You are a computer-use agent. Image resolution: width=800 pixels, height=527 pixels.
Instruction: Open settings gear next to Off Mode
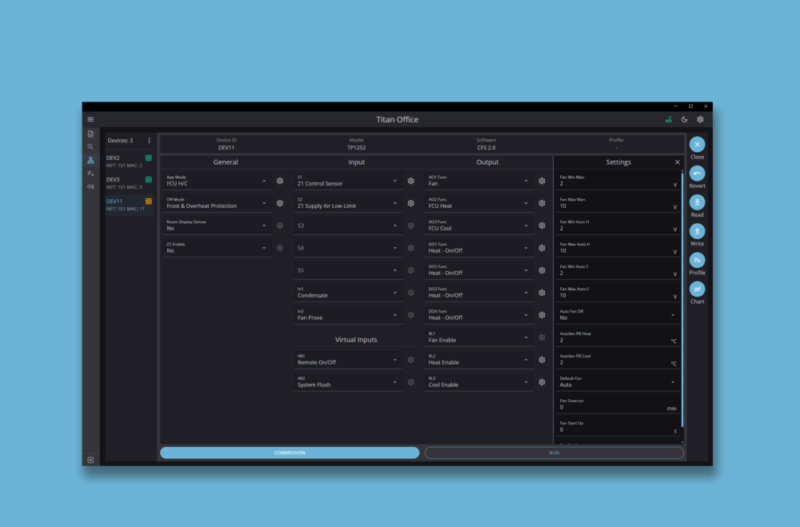click(280, 203)
